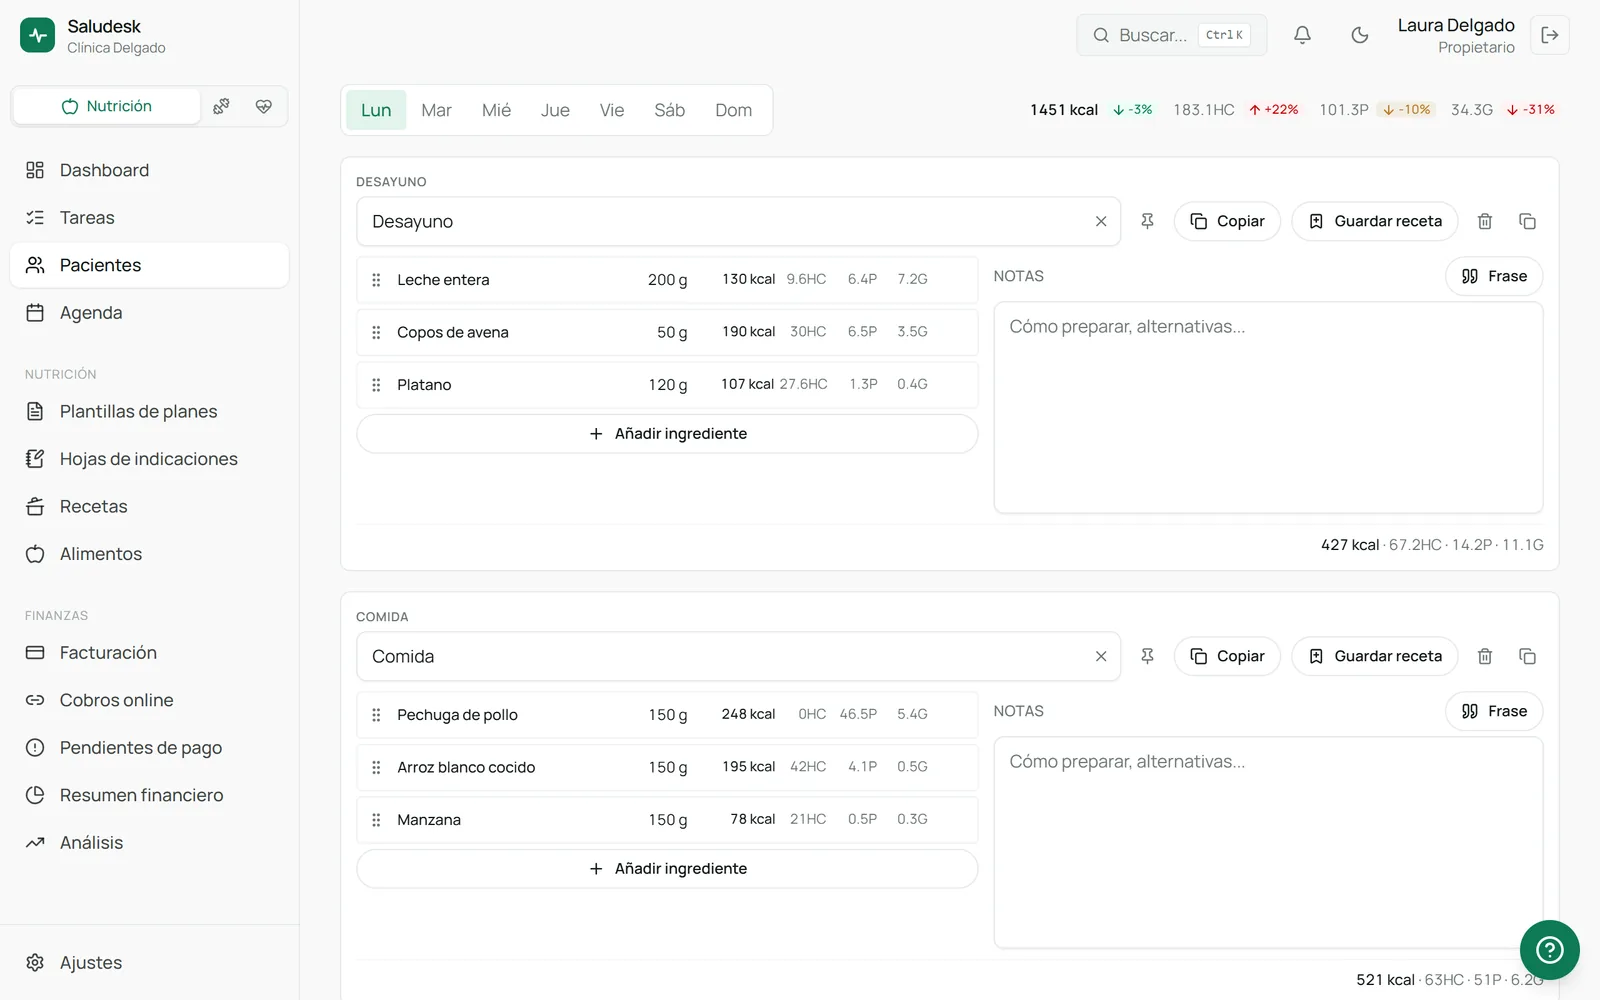Switch to the heart pulse module
Image resolution: width=1600 pixels, height=1000 pixels.
(264, 106)
